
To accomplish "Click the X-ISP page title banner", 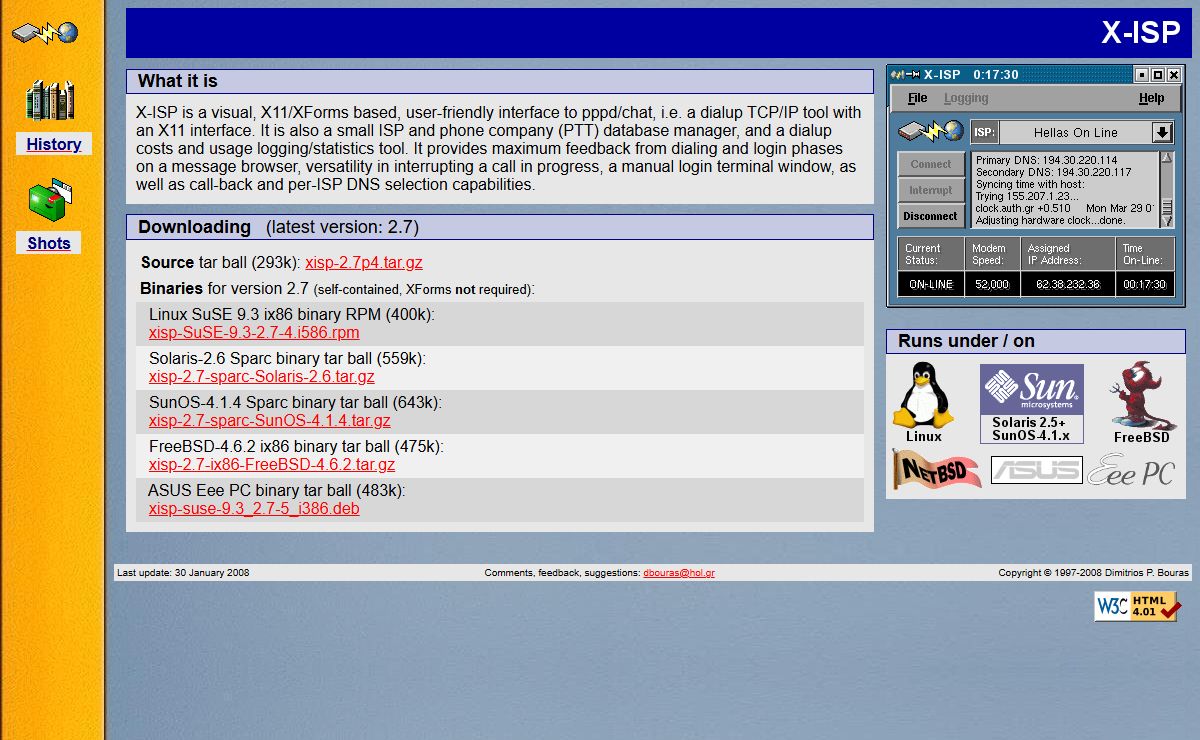I will [x=659, y=33].
